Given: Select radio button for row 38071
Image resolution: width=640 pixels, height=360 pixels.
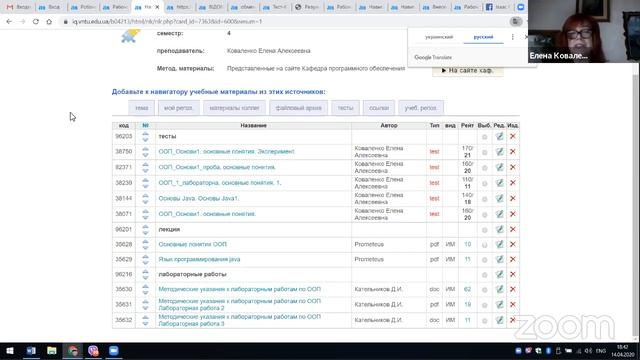Looking at the screenshot, I should tap(484, 215).
